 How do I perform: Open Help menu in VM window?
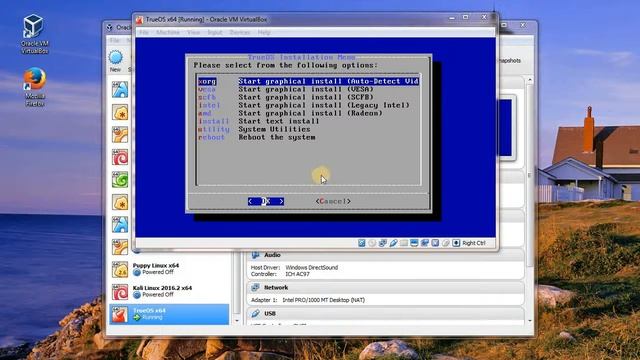(x=264, y=32)
